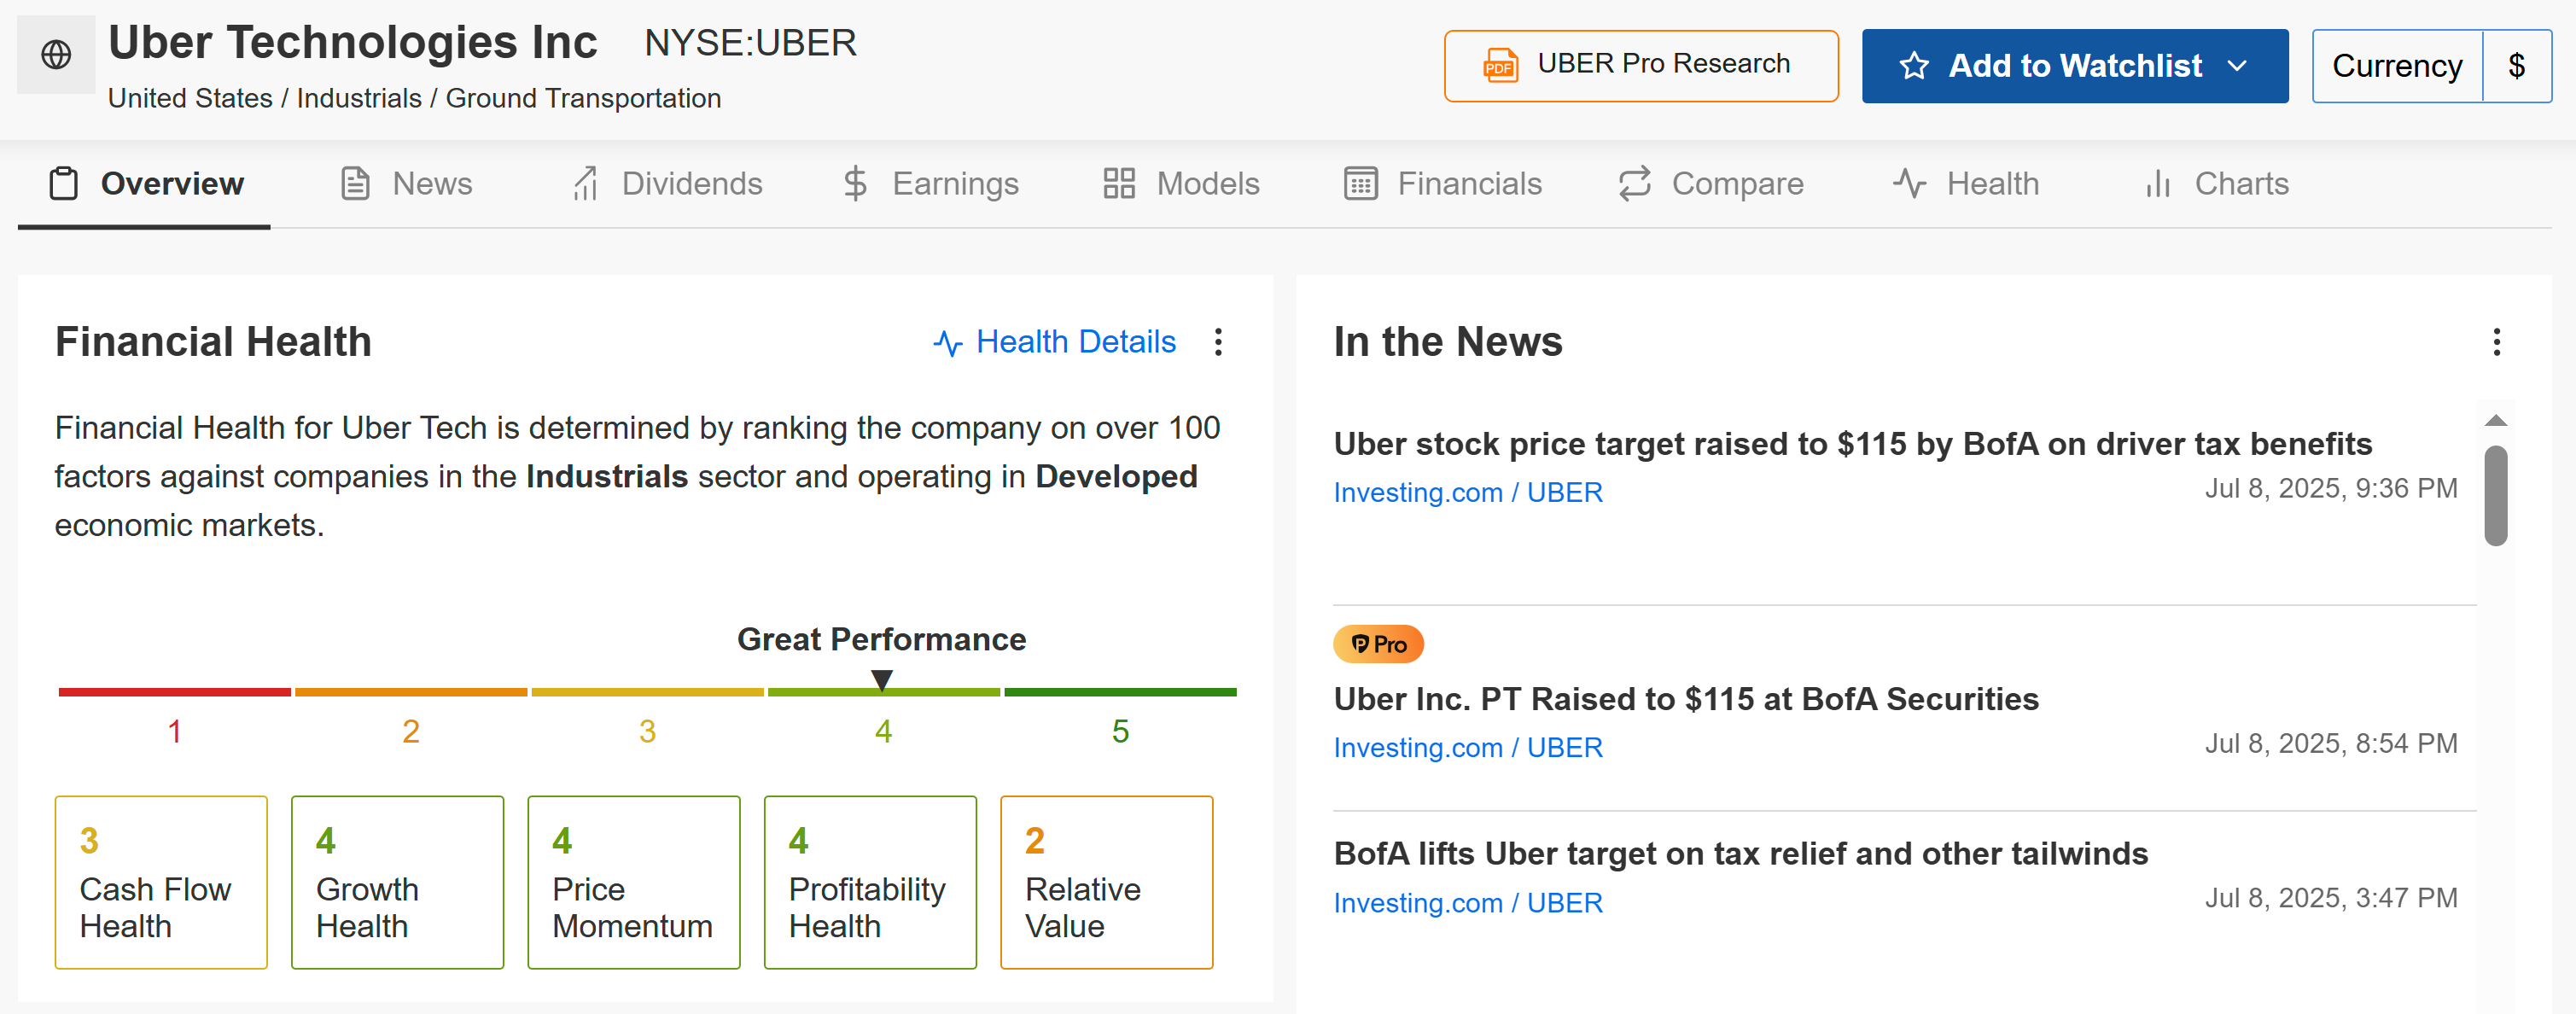Viewport: 2576px width, 1014px height.
Task: Select the Growth Health card
Action: point(397,882)
